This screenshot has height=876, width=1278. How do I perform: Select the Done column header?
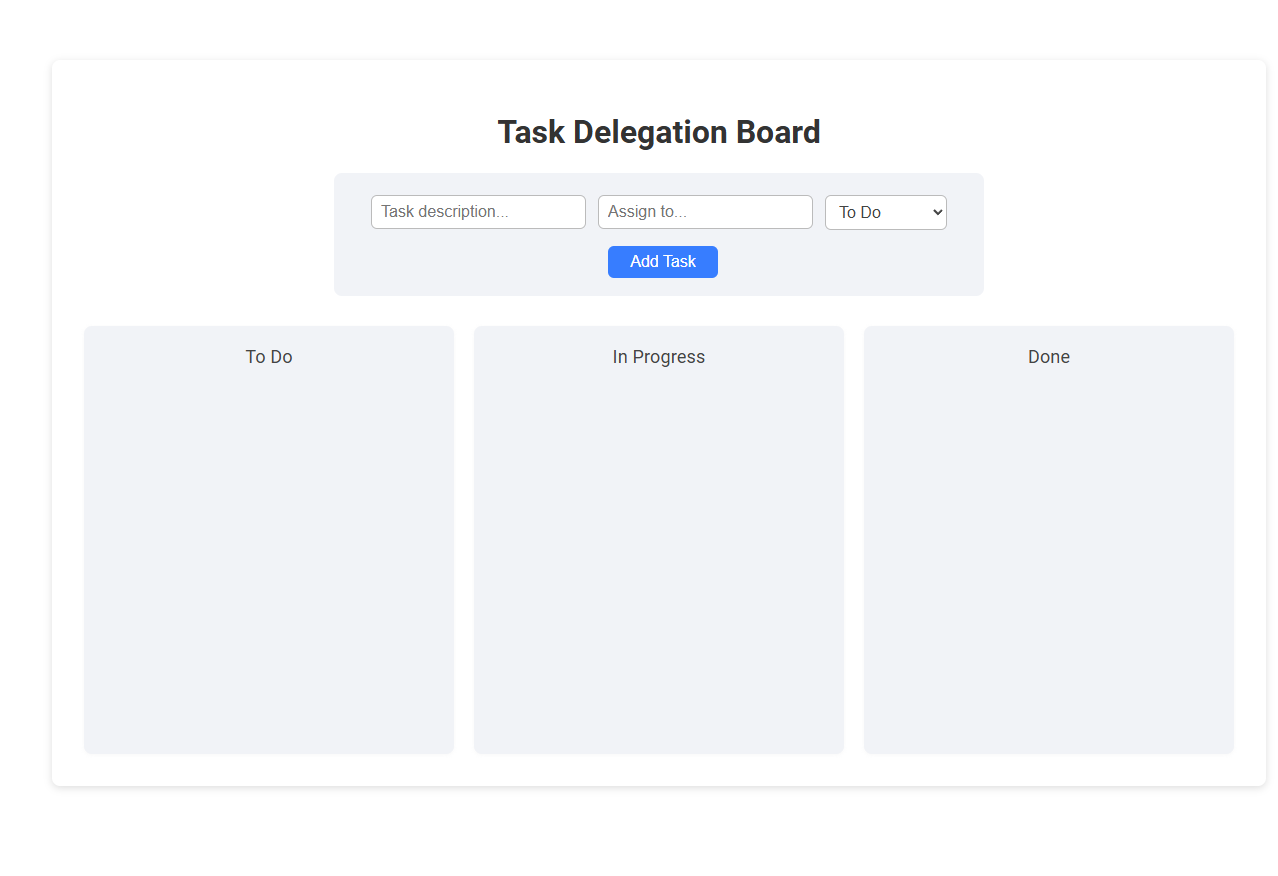[x=1047, y=356]
